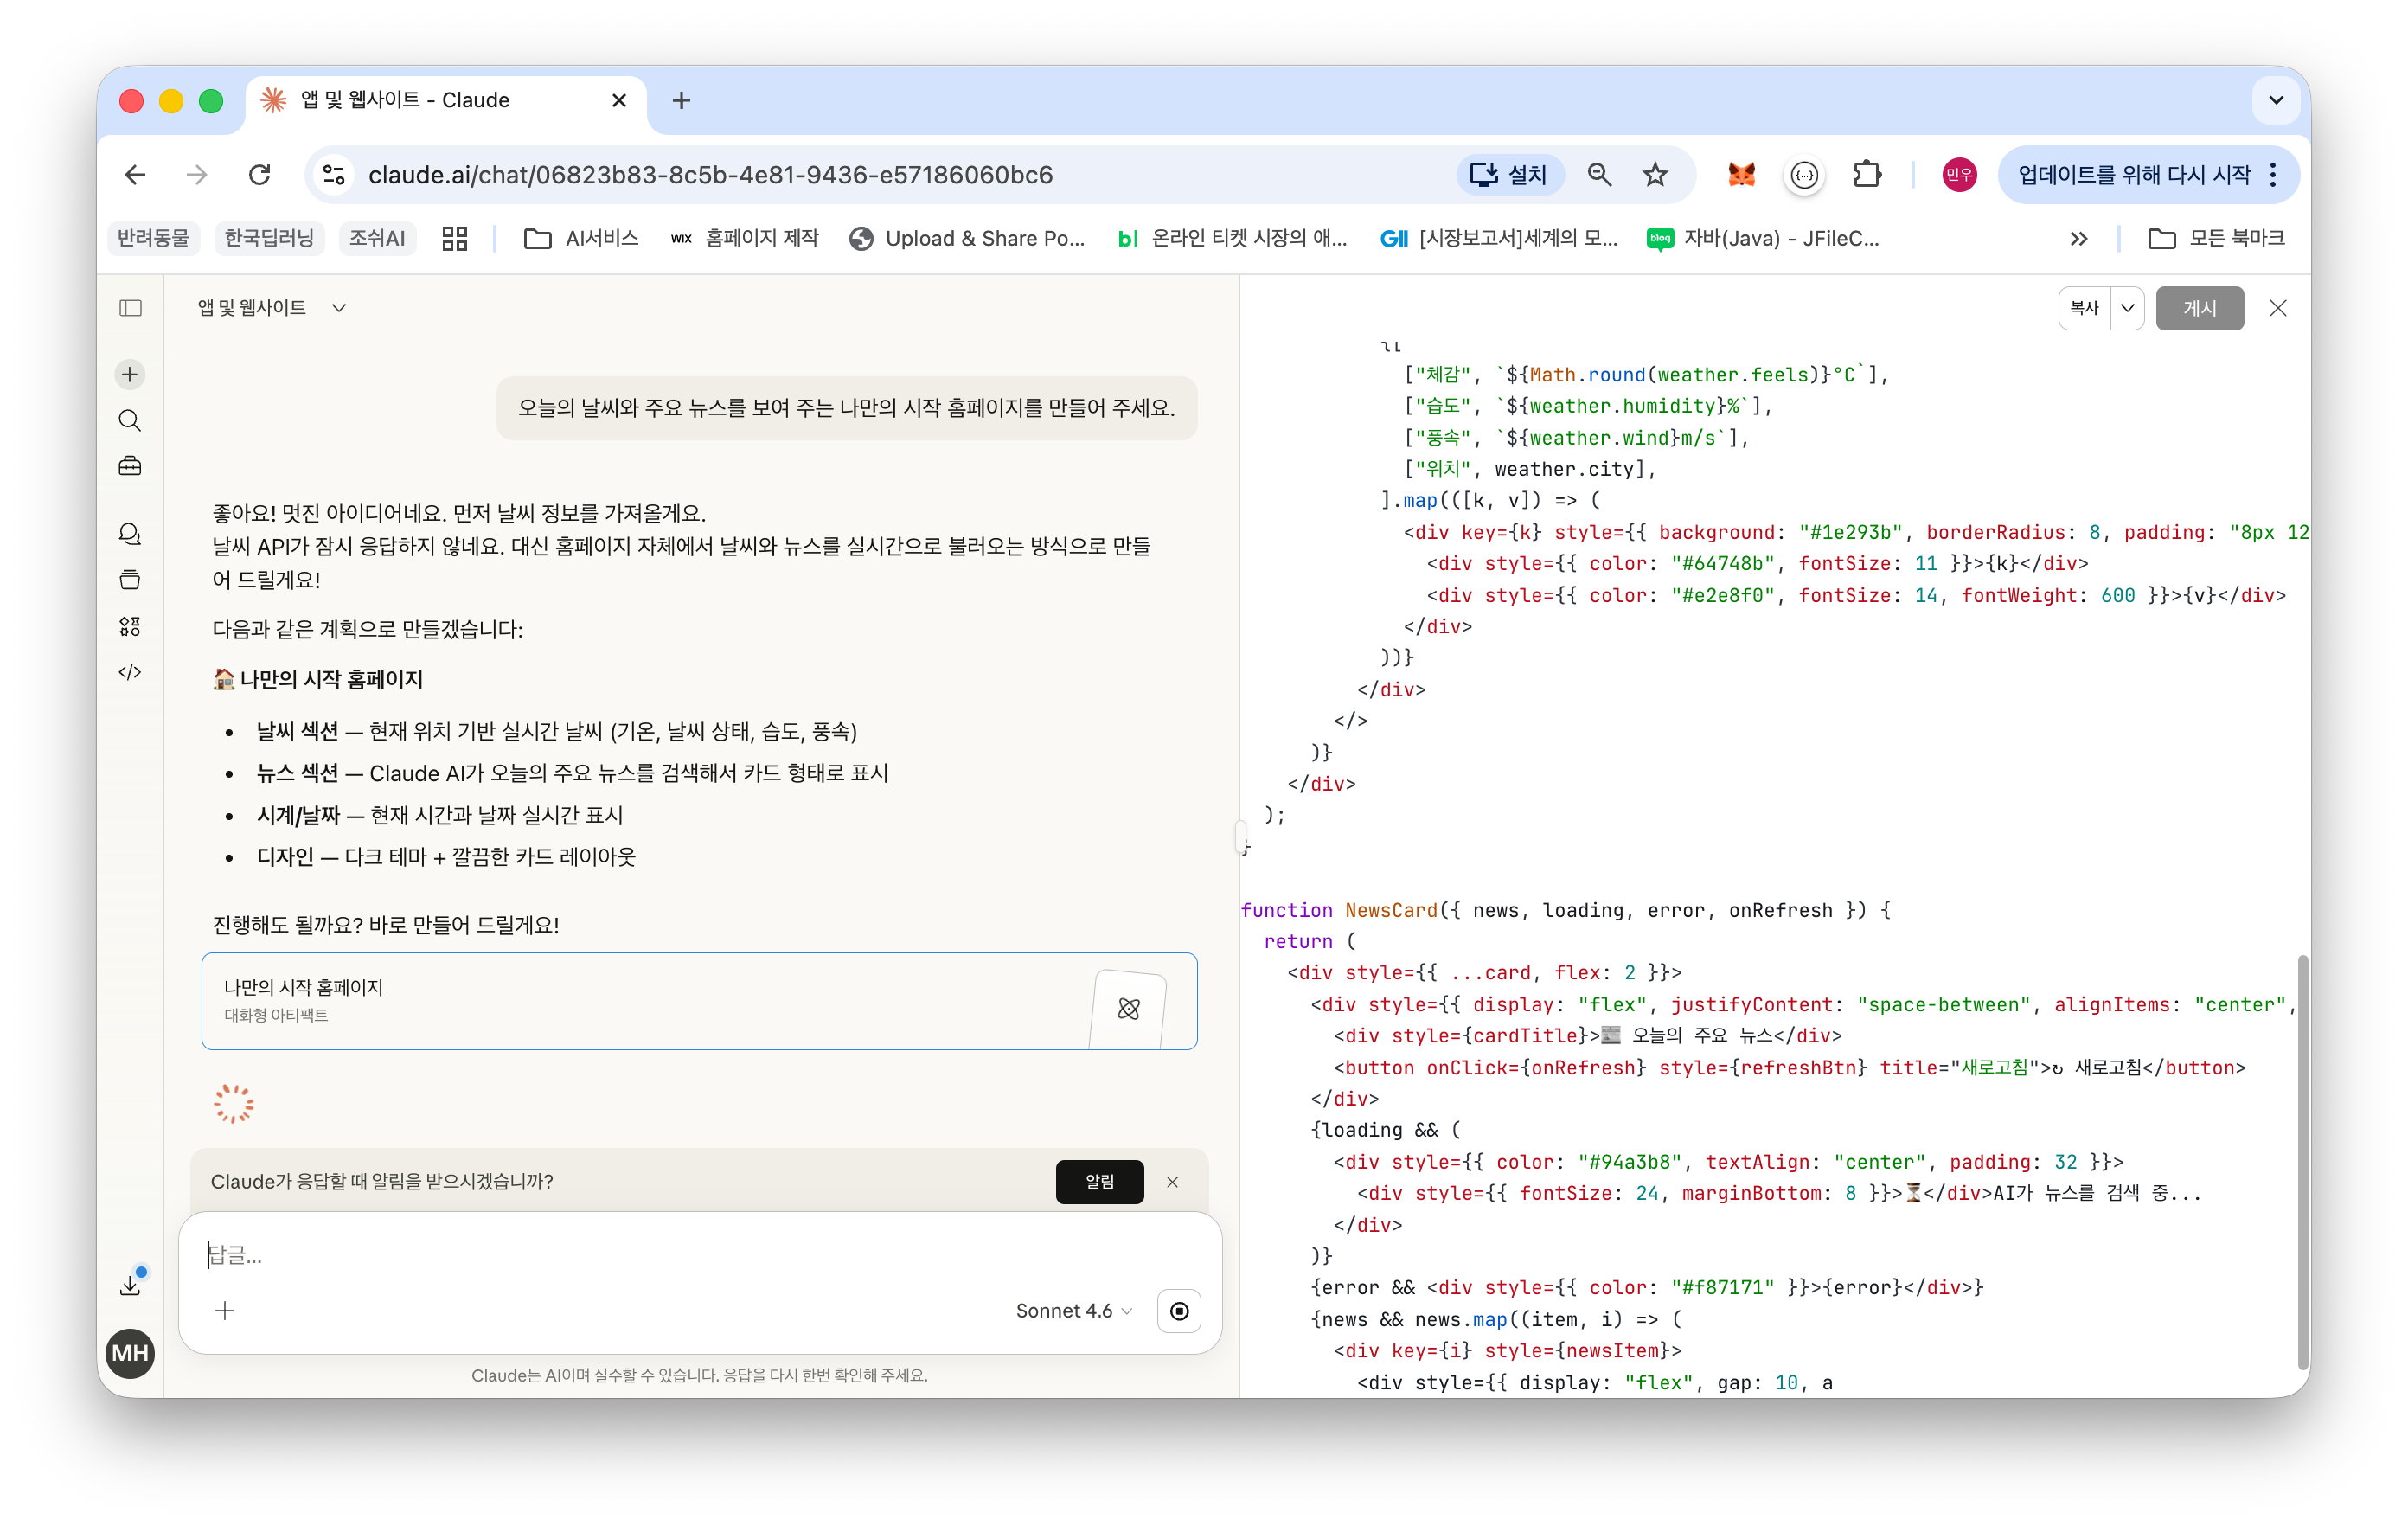Open the chats bubble icon in sidebar
The height and width of the screenshot is (1526, 2408).
point(130,534)
